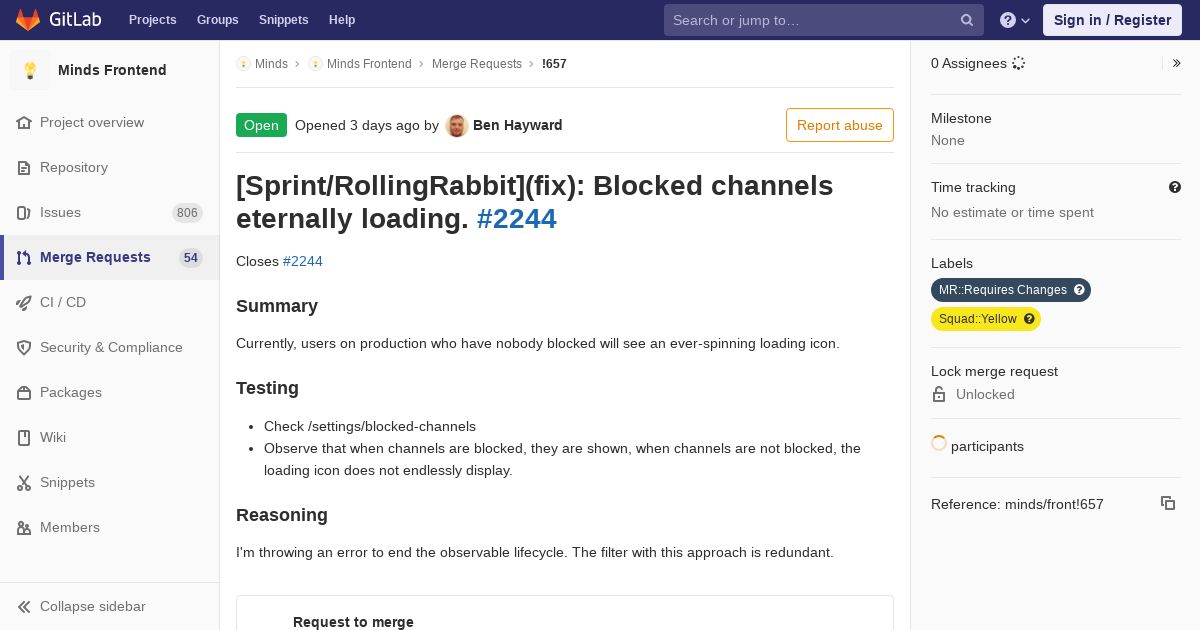1200x630 pixels.
Task: Click the Unlocked padlock icon
Action: click(x=939, y=394)
